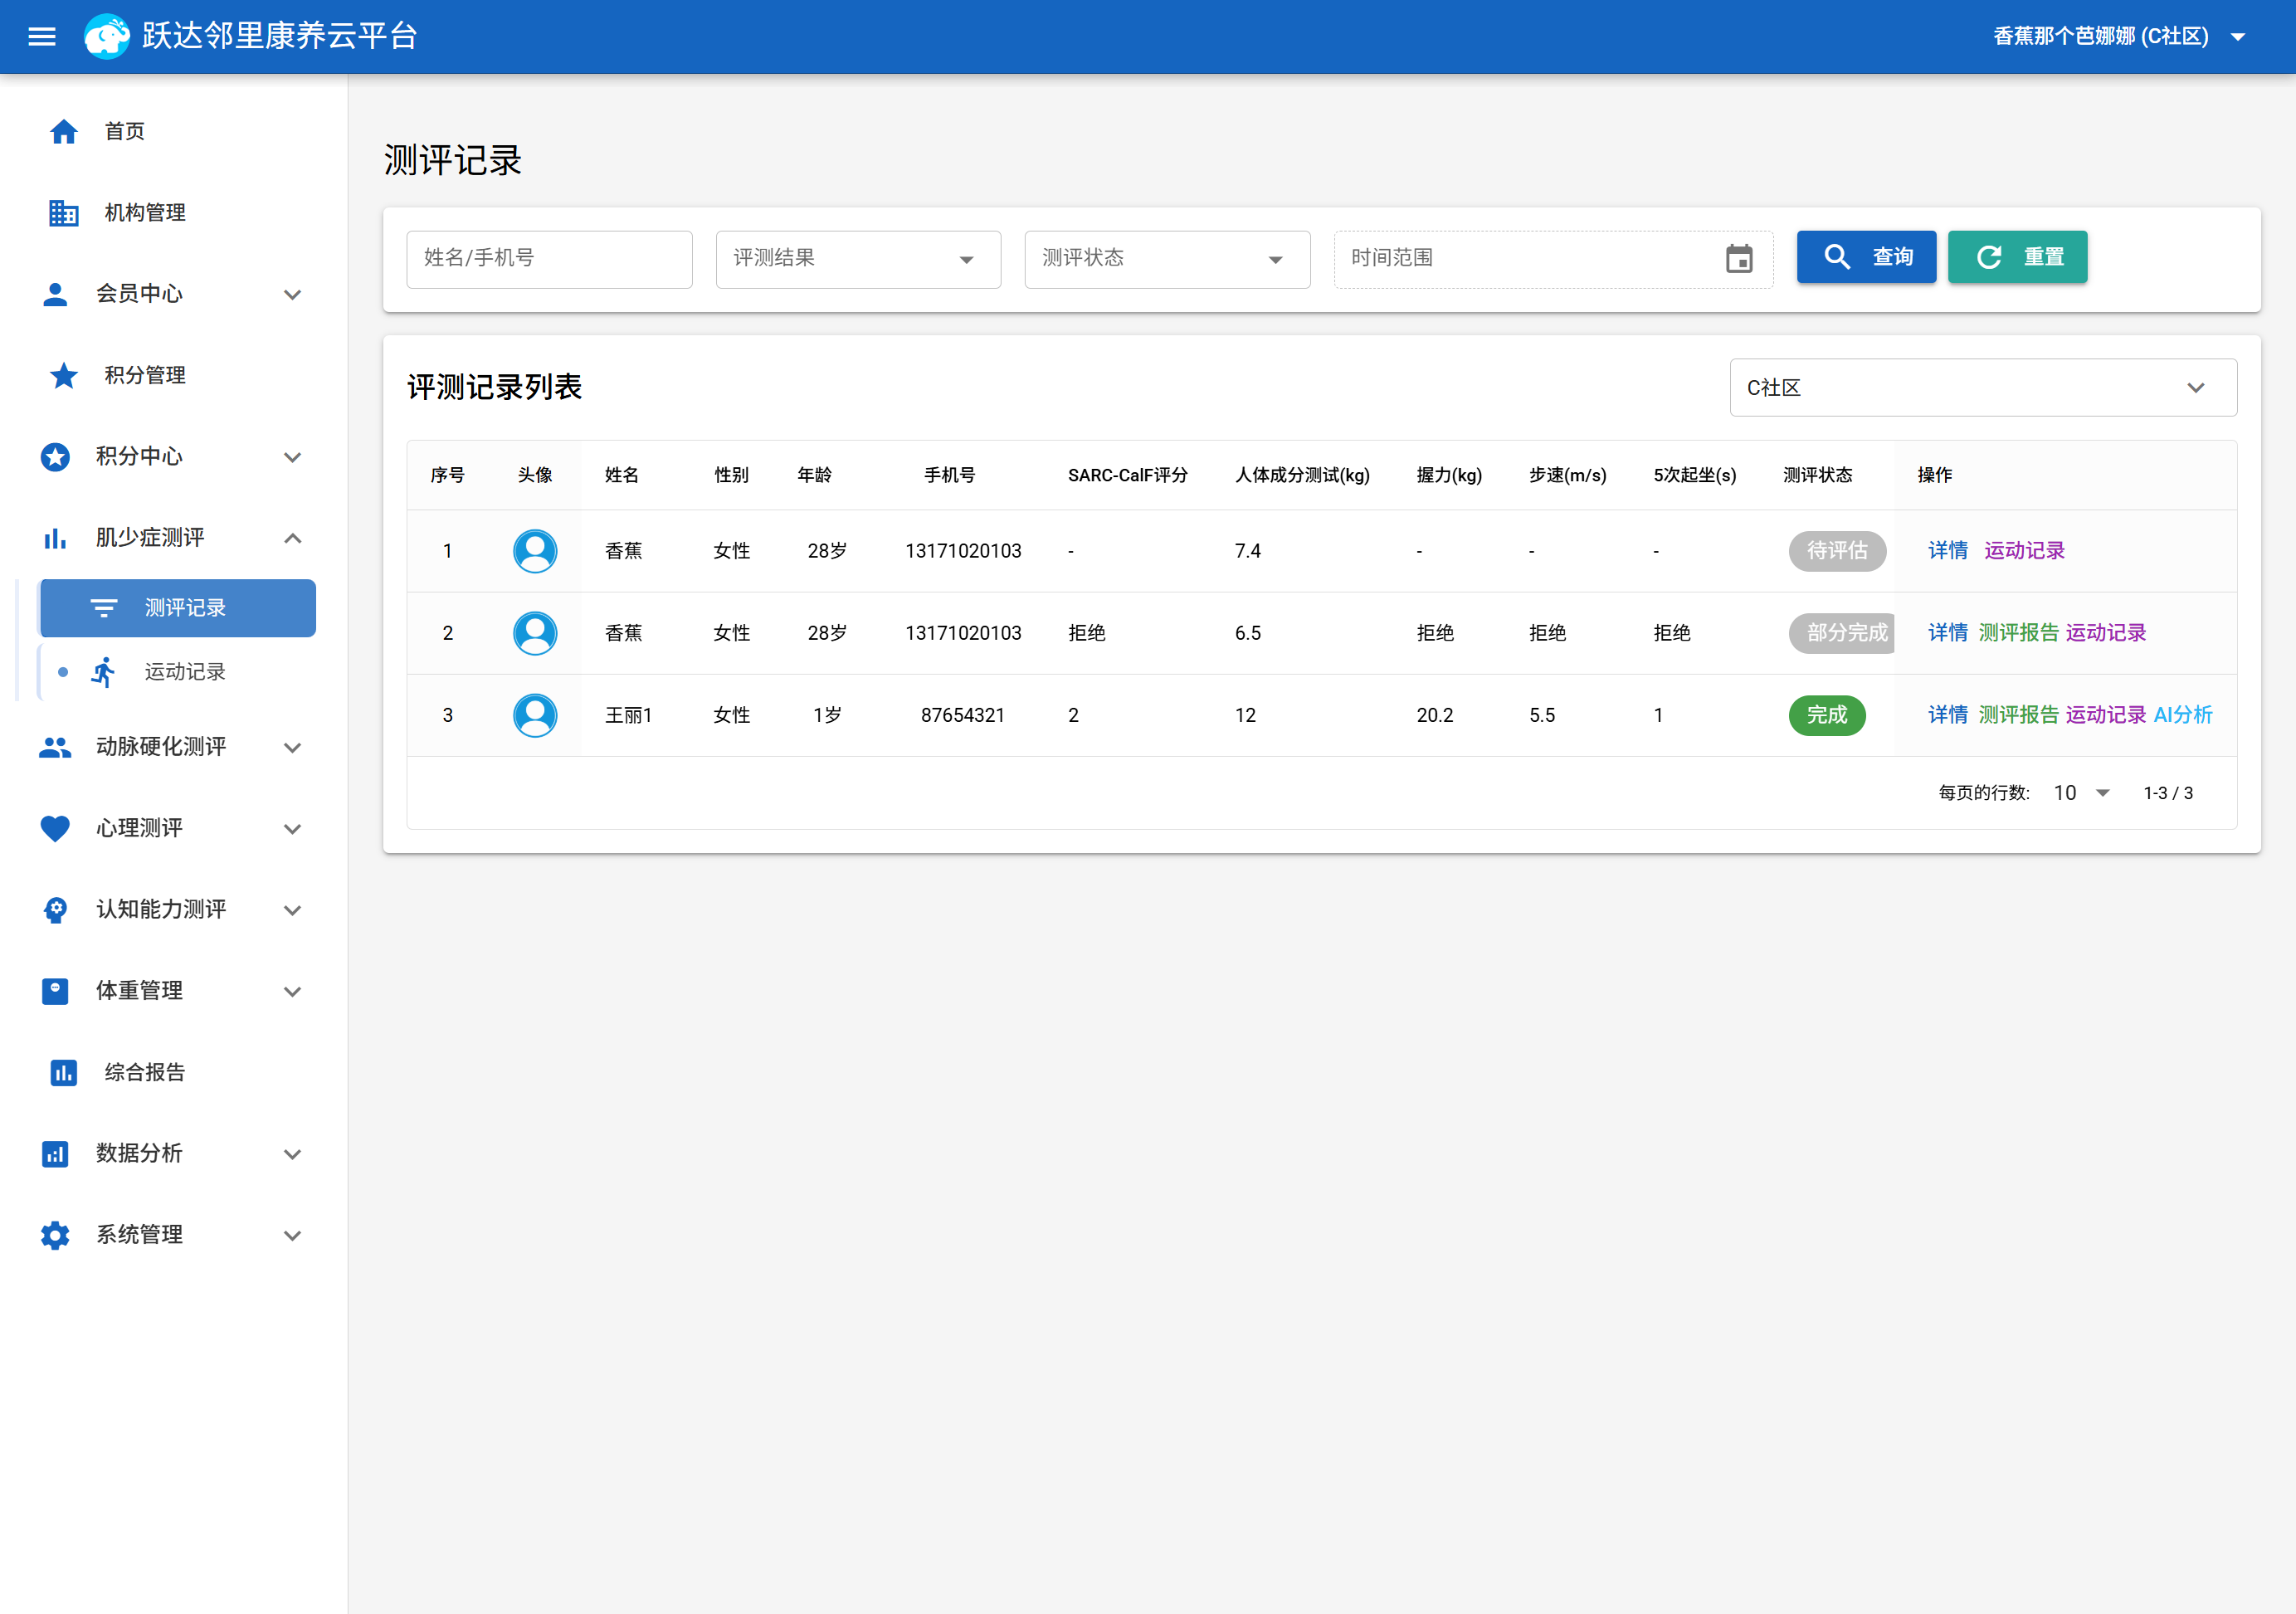Click the scale icon for 体重管理
Image resolution: width=2296 pixels, height=1614 pixels.
coord(55,991)
